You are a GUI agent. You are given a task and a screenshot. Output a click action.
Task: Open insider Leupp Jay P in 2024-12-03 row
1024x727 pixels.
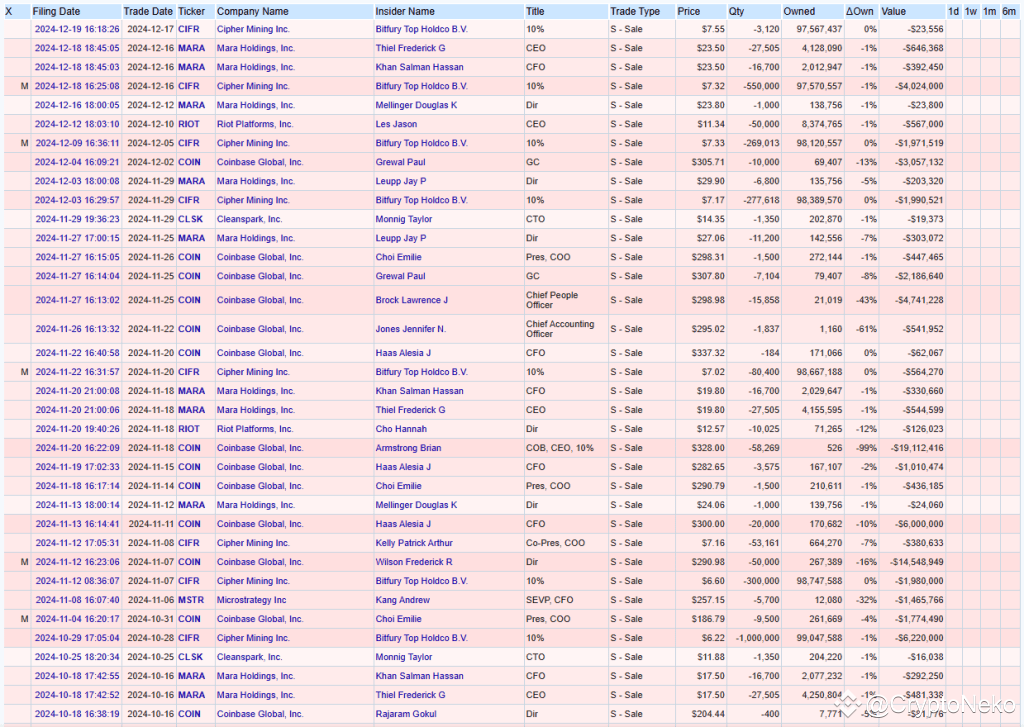pyautogui.click(x=400, y=182)
